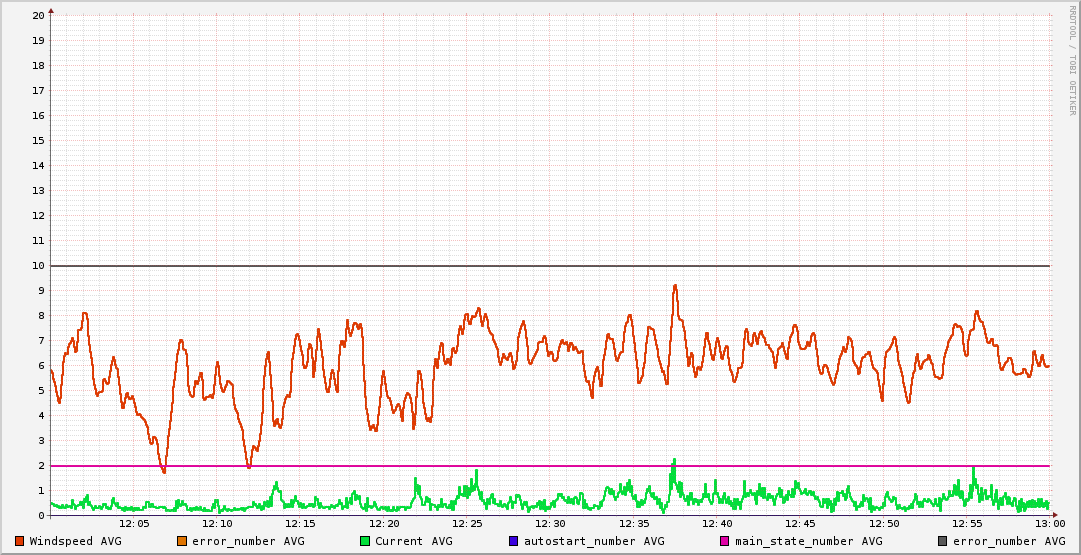Click the y-axis value 20 label
The height and width of the screenshot is (555, 1081).
click(38, 16)
